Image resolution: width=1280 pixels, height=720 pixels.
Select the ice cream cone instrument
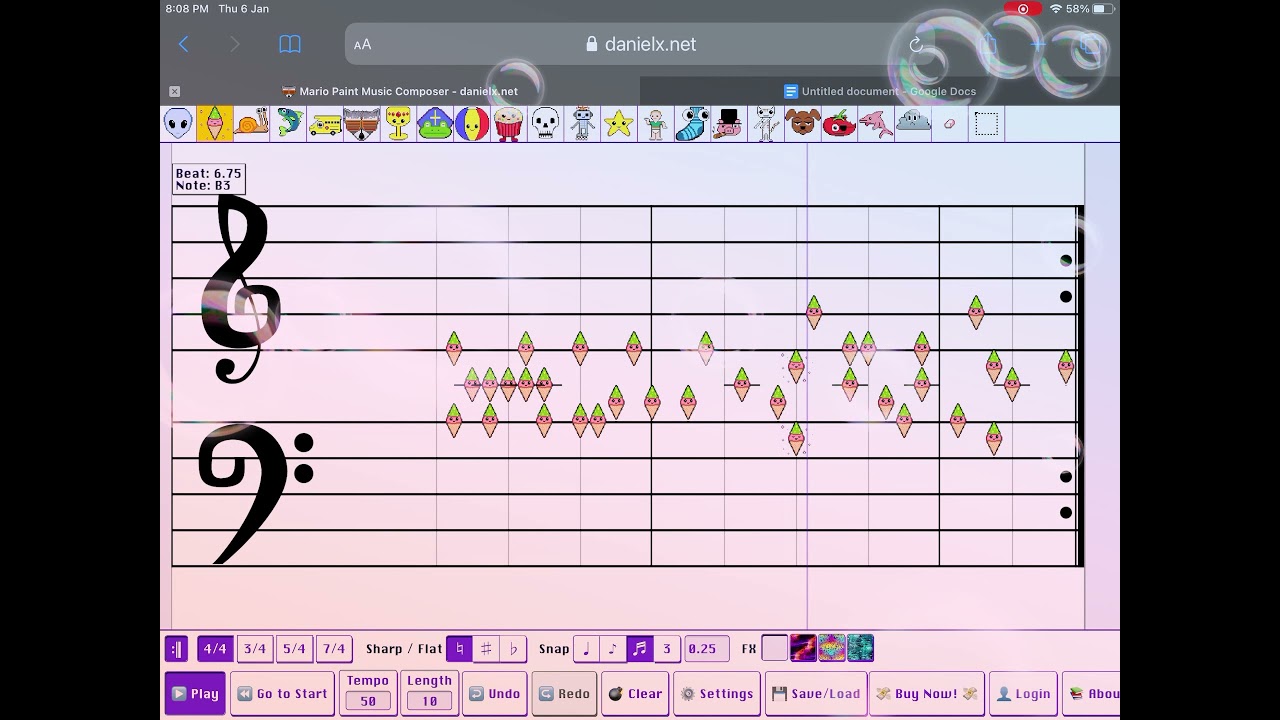215,124
